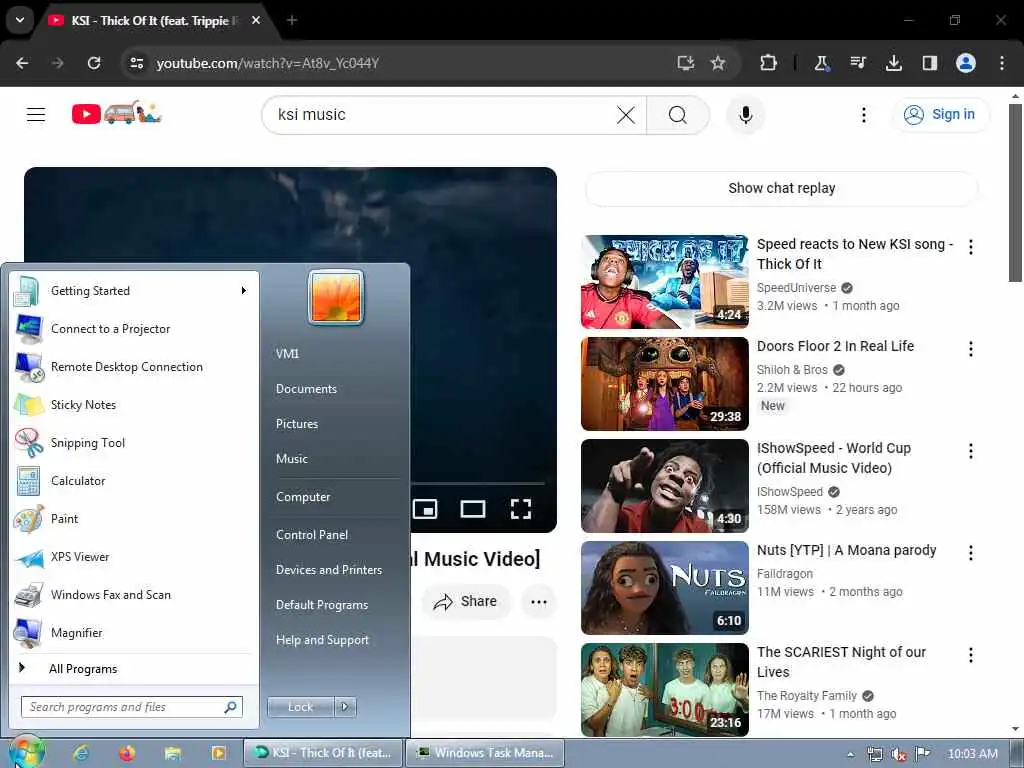
Task: Click Show chat replay button
Action: pyautogui.click(x=782, y=188)
